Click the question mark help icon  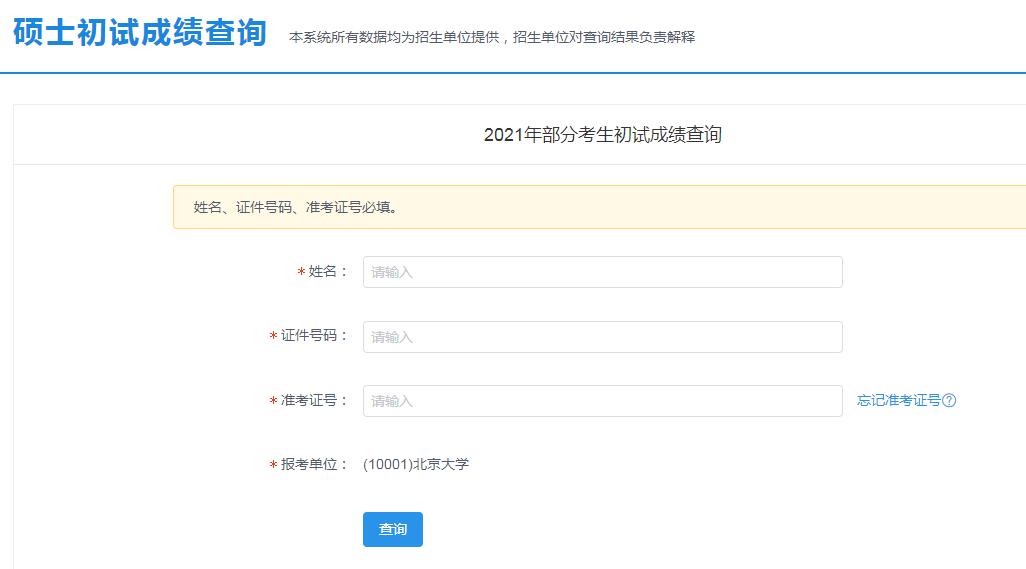950,401
